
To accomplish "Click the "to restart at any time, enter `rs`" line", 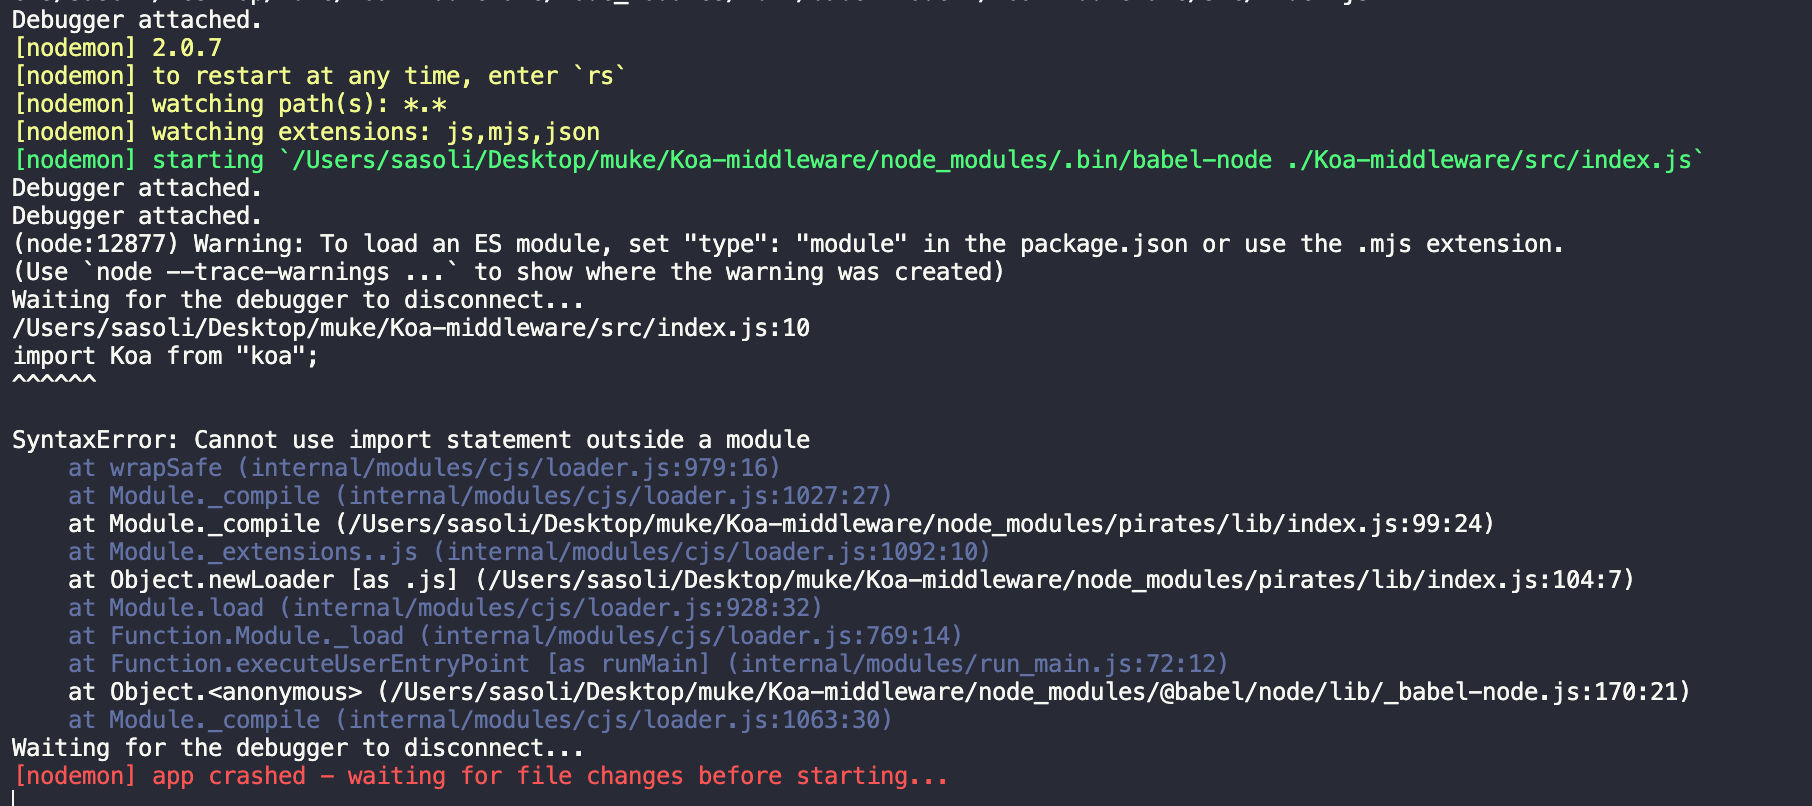I will [x=319, y=76].
